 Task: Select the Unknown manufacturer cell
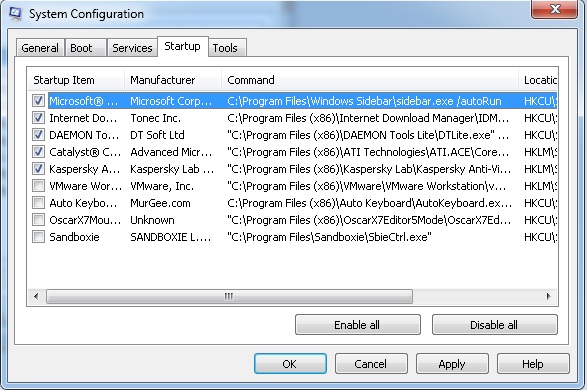click(152, 220)
